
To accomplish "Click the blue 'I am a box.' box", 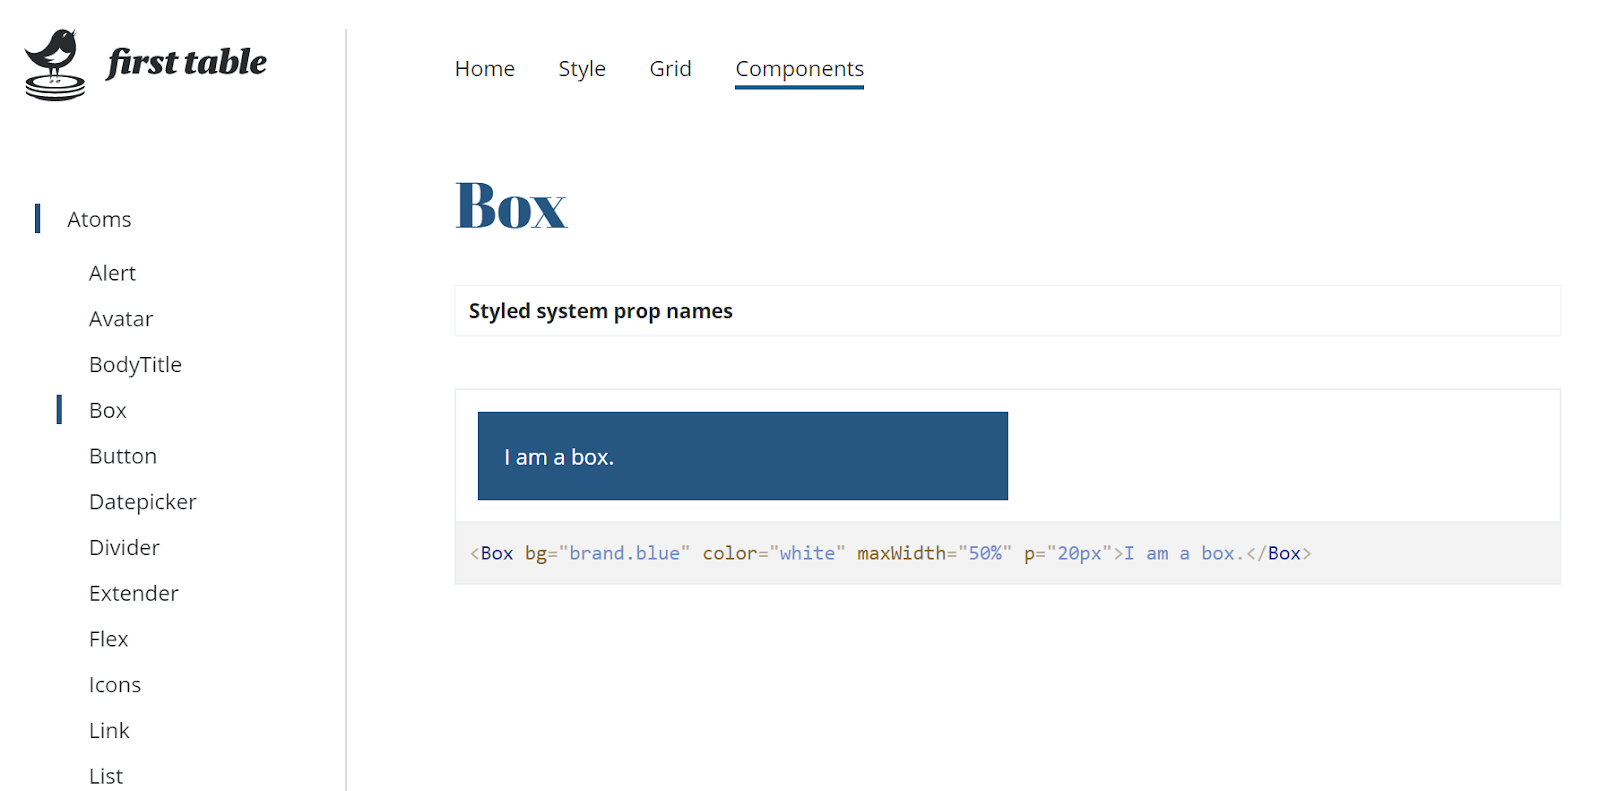I will tap(743, 456).
